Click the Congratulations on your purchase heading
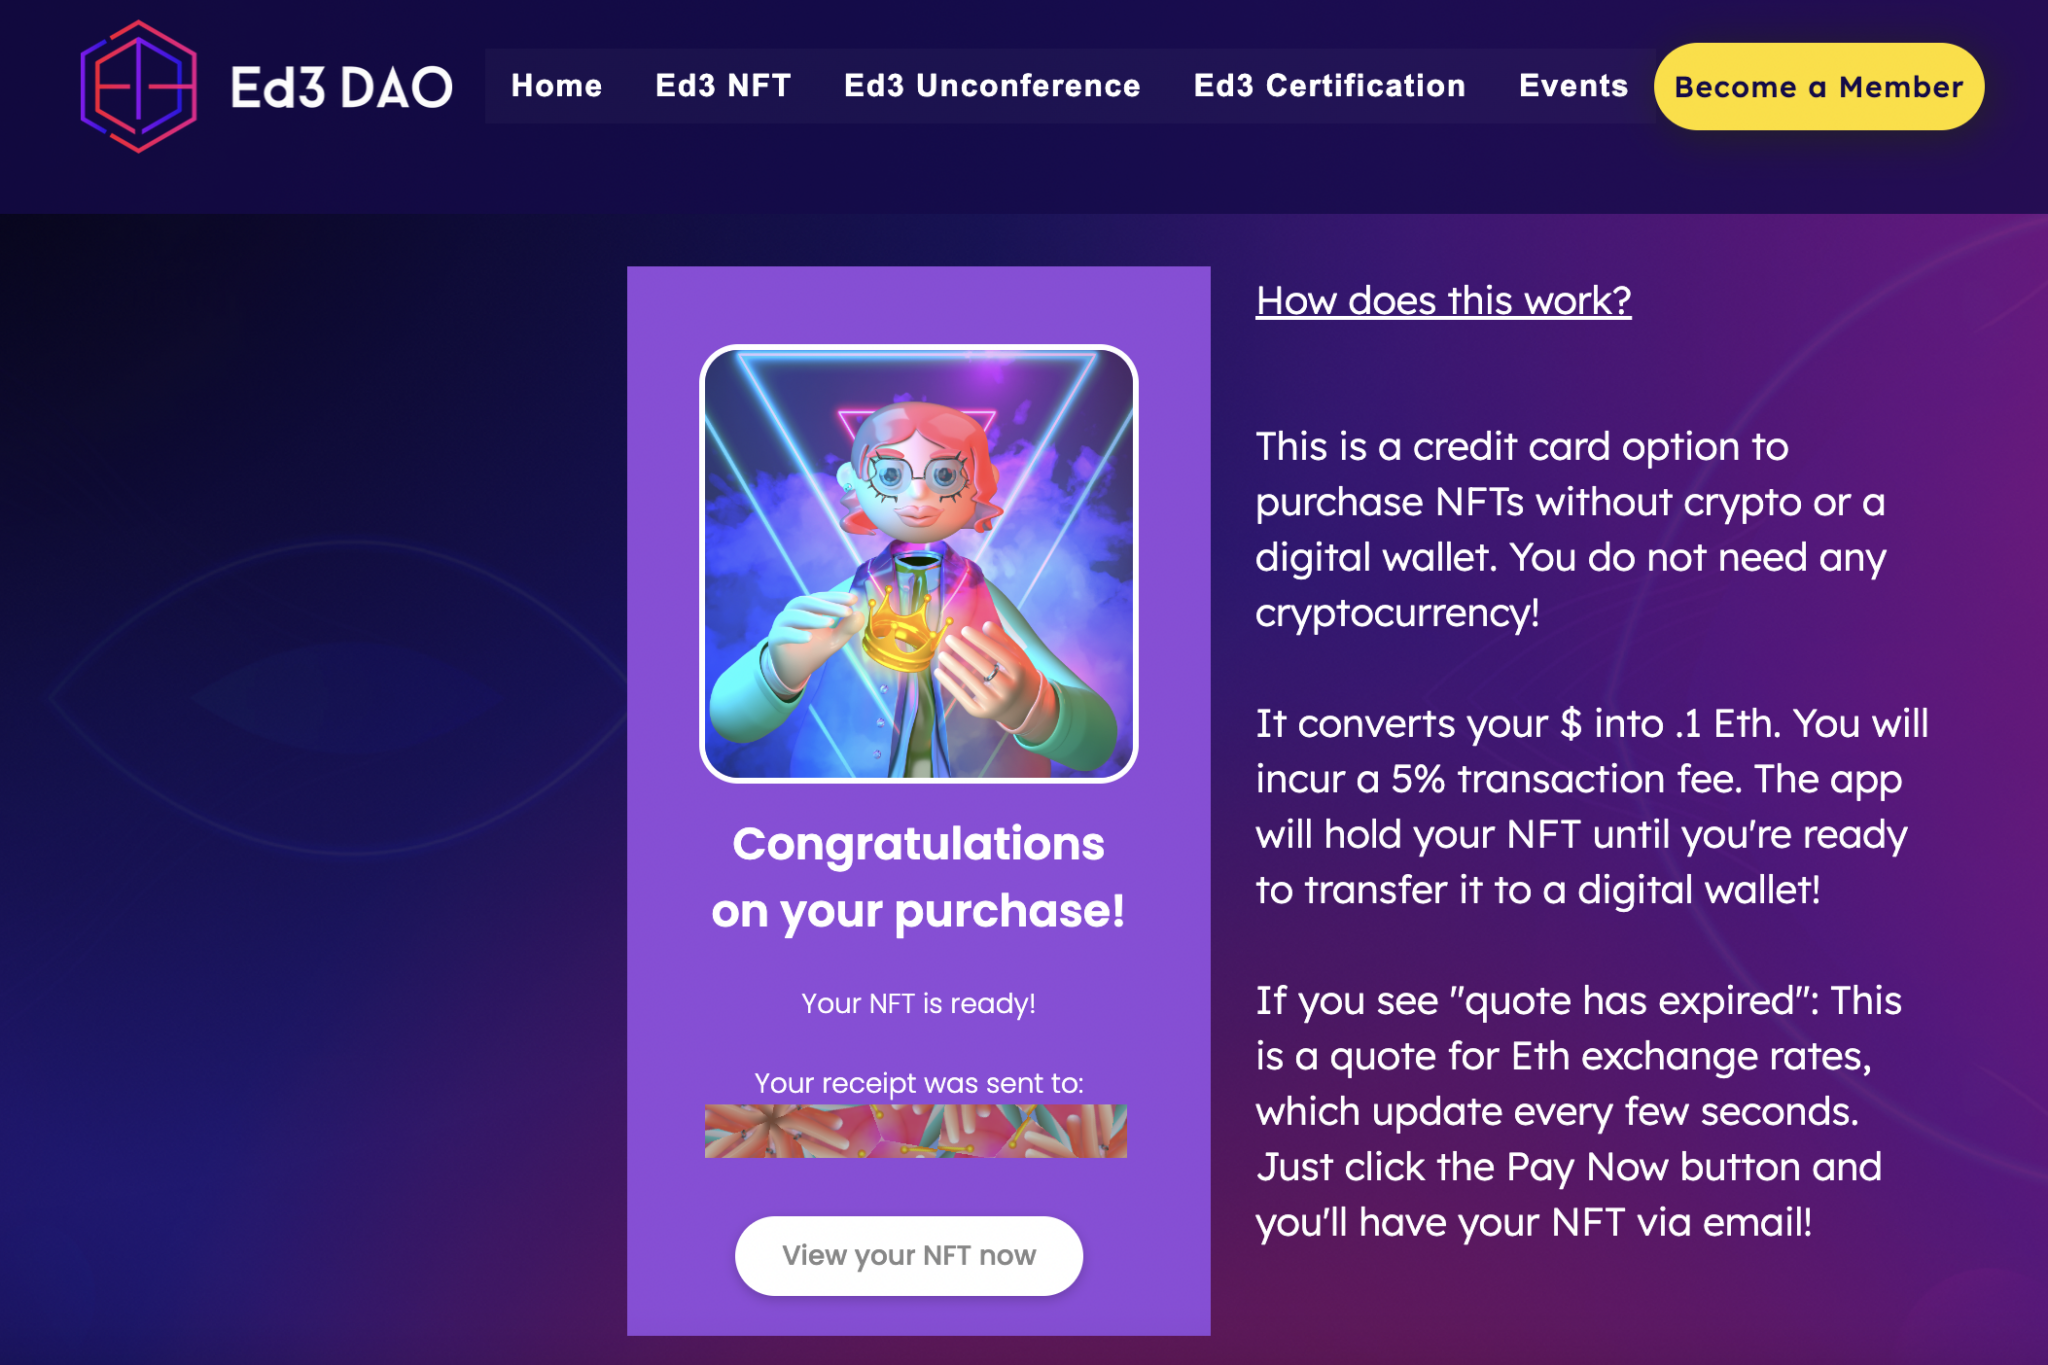 coord(918,877)
